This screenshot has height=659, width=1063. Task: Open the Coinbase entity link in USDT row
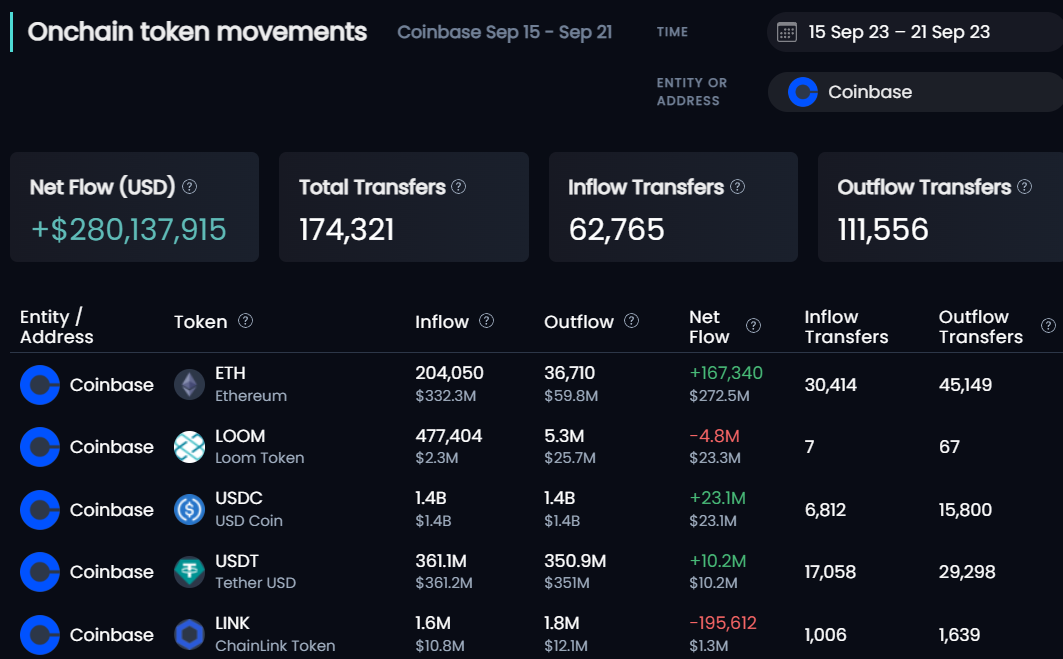tap(112, 572)
